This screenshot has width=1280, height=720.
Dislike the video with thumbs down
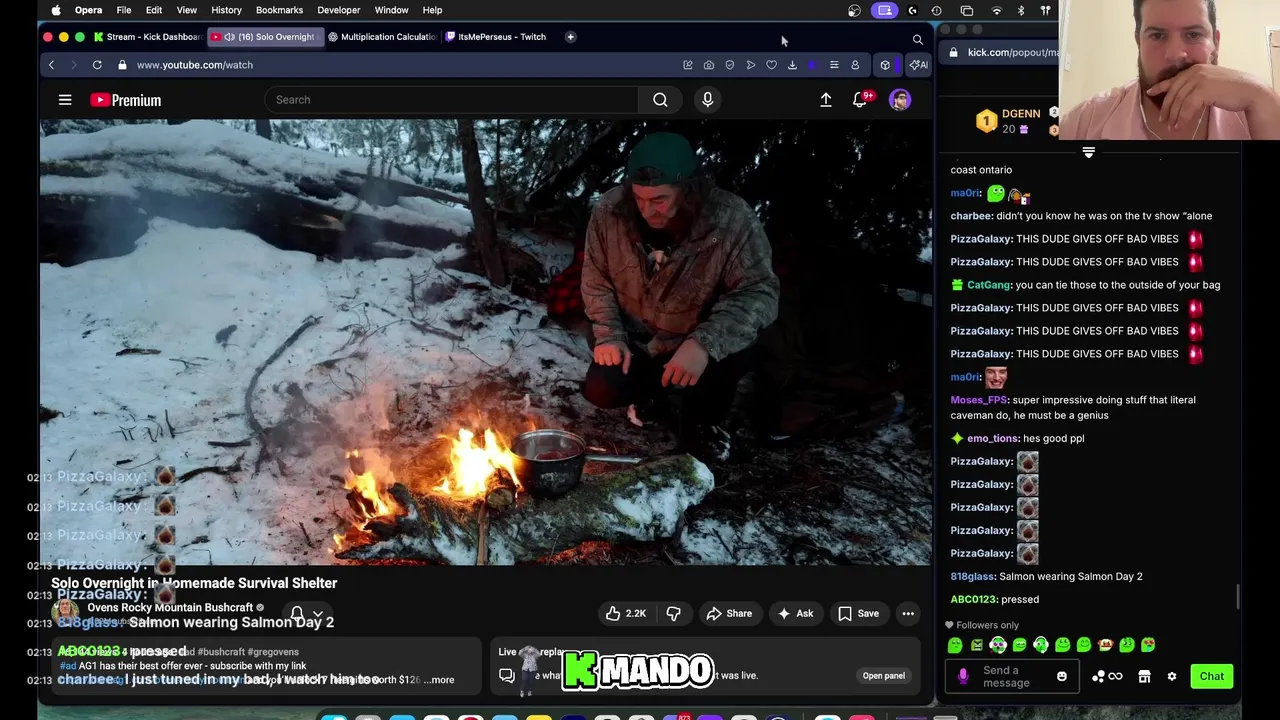(x=674, y=614)
